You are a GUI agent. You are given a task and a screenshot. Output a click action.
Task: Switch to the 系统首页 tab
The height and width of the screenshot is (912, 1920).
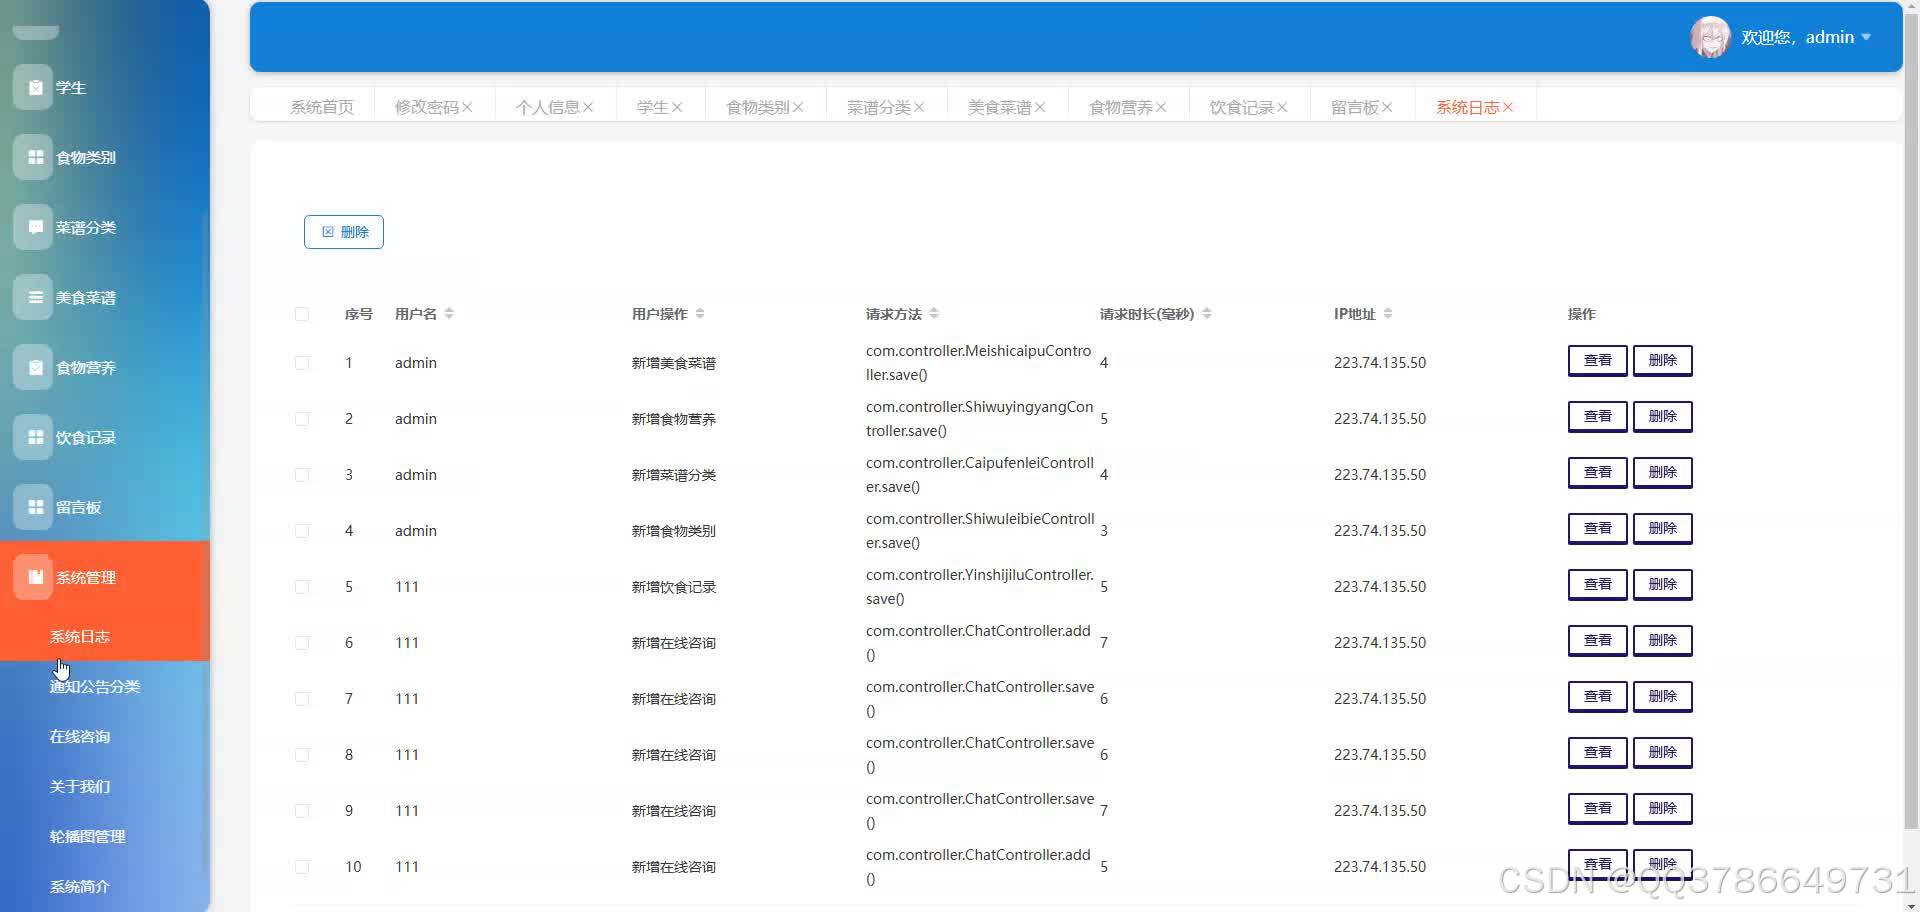(322, 107)
